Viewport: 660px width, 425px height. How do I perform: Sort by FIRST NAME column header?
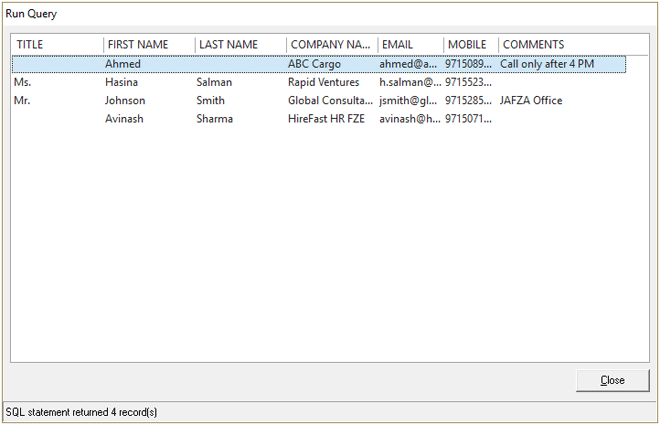148,45
